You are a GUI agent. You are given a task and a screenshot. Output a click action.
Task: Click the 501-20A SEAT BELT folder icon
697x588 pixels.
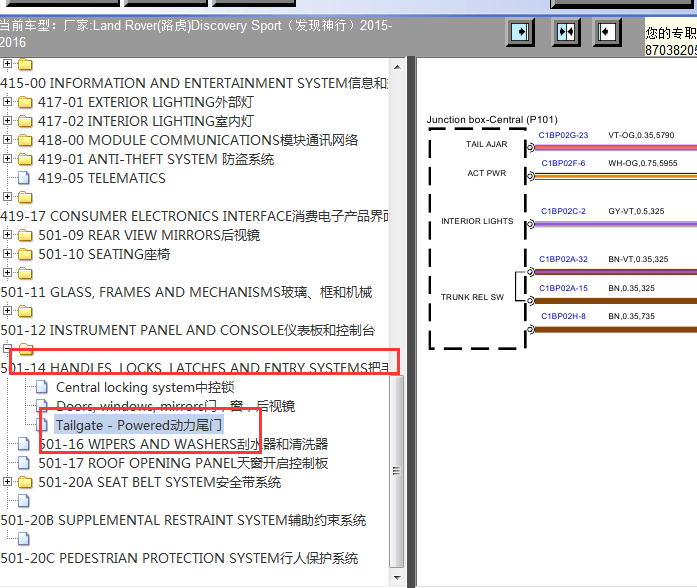pyautogui.click(x=25, y=482)
